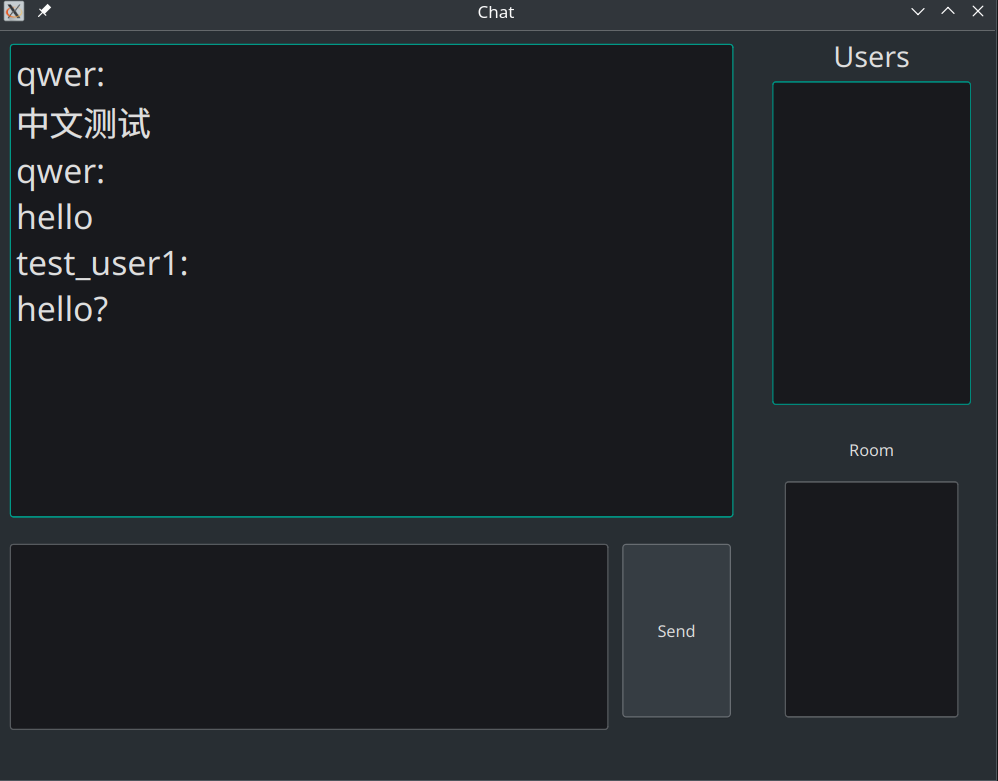Click inside the Room box
The height and width of the screenshot is (781, 998).
coord(871,599)
